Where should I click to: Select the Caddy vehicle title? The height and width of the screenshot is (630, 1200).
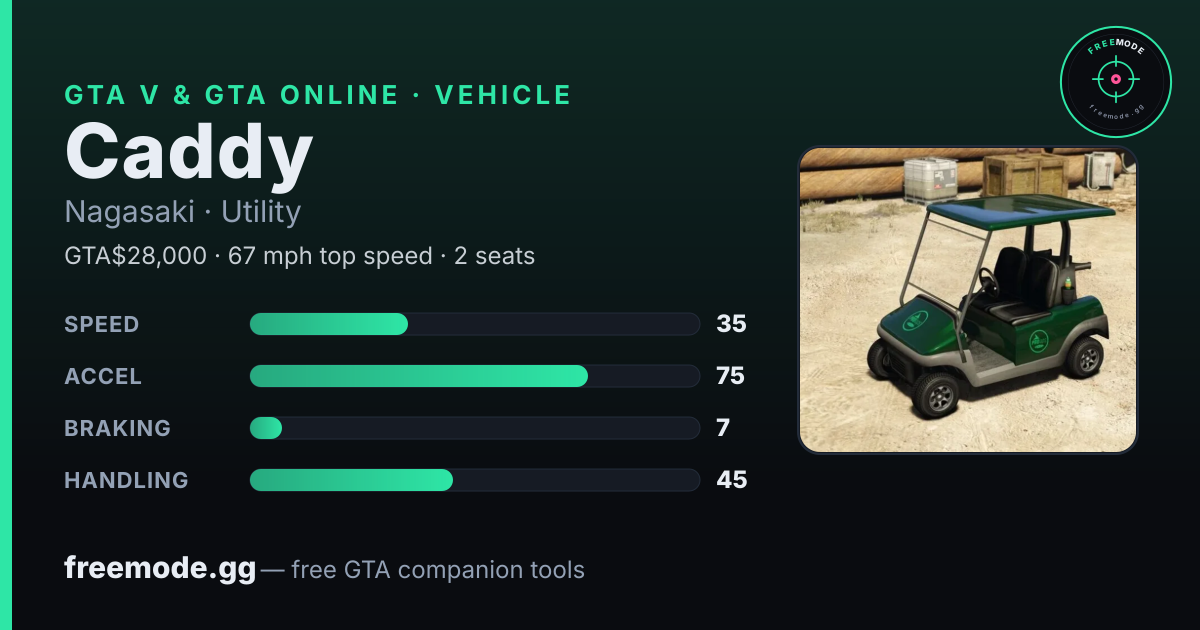(x=189, y=153)
